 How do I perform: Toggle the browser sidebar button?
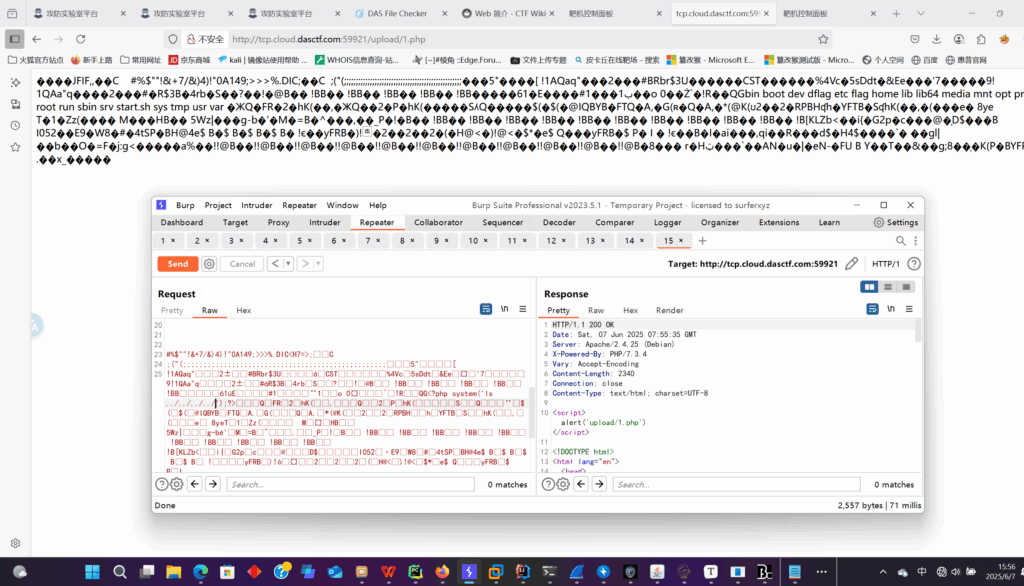tap(14, 39)
